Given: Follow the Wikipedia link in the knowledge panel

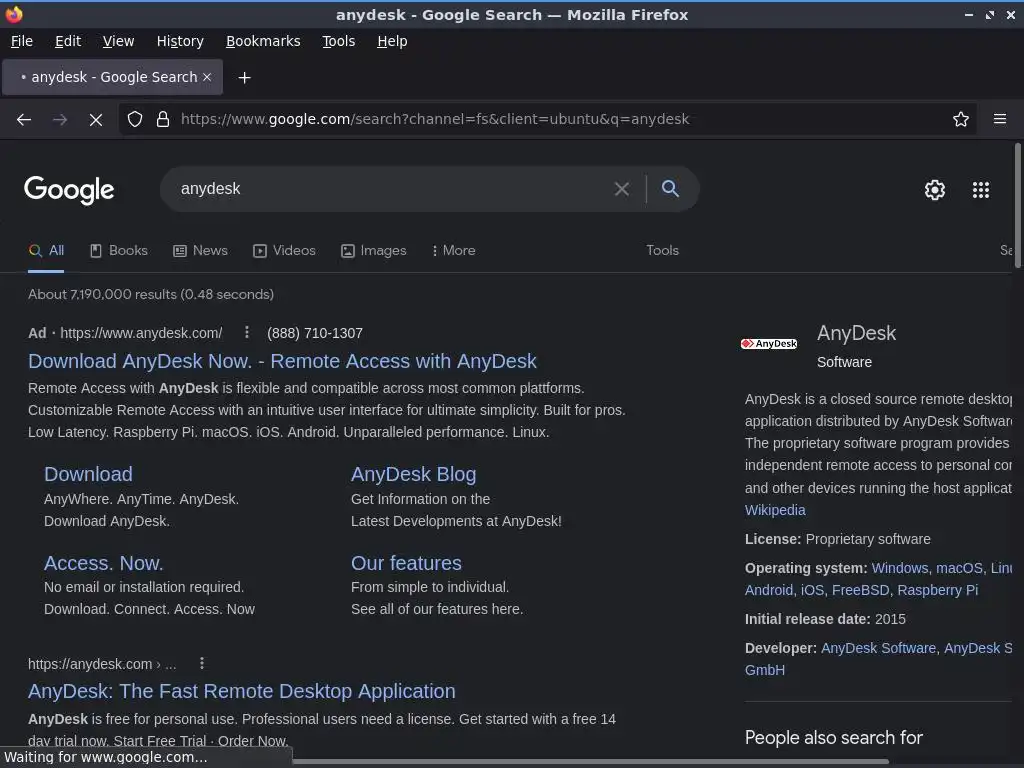Looking at the screenshot, I should click(775, 510).
